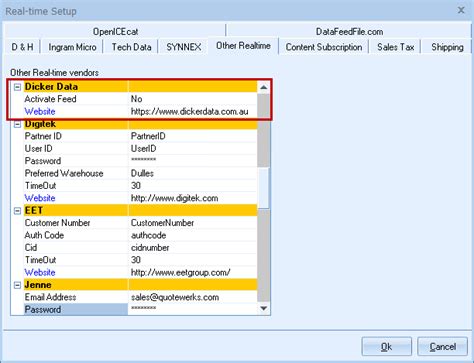The width and height of the screenshot is (474, 363).
Task: Switch to the Tech Data tab
Action: pyautogui.click(x=131, y=47)
